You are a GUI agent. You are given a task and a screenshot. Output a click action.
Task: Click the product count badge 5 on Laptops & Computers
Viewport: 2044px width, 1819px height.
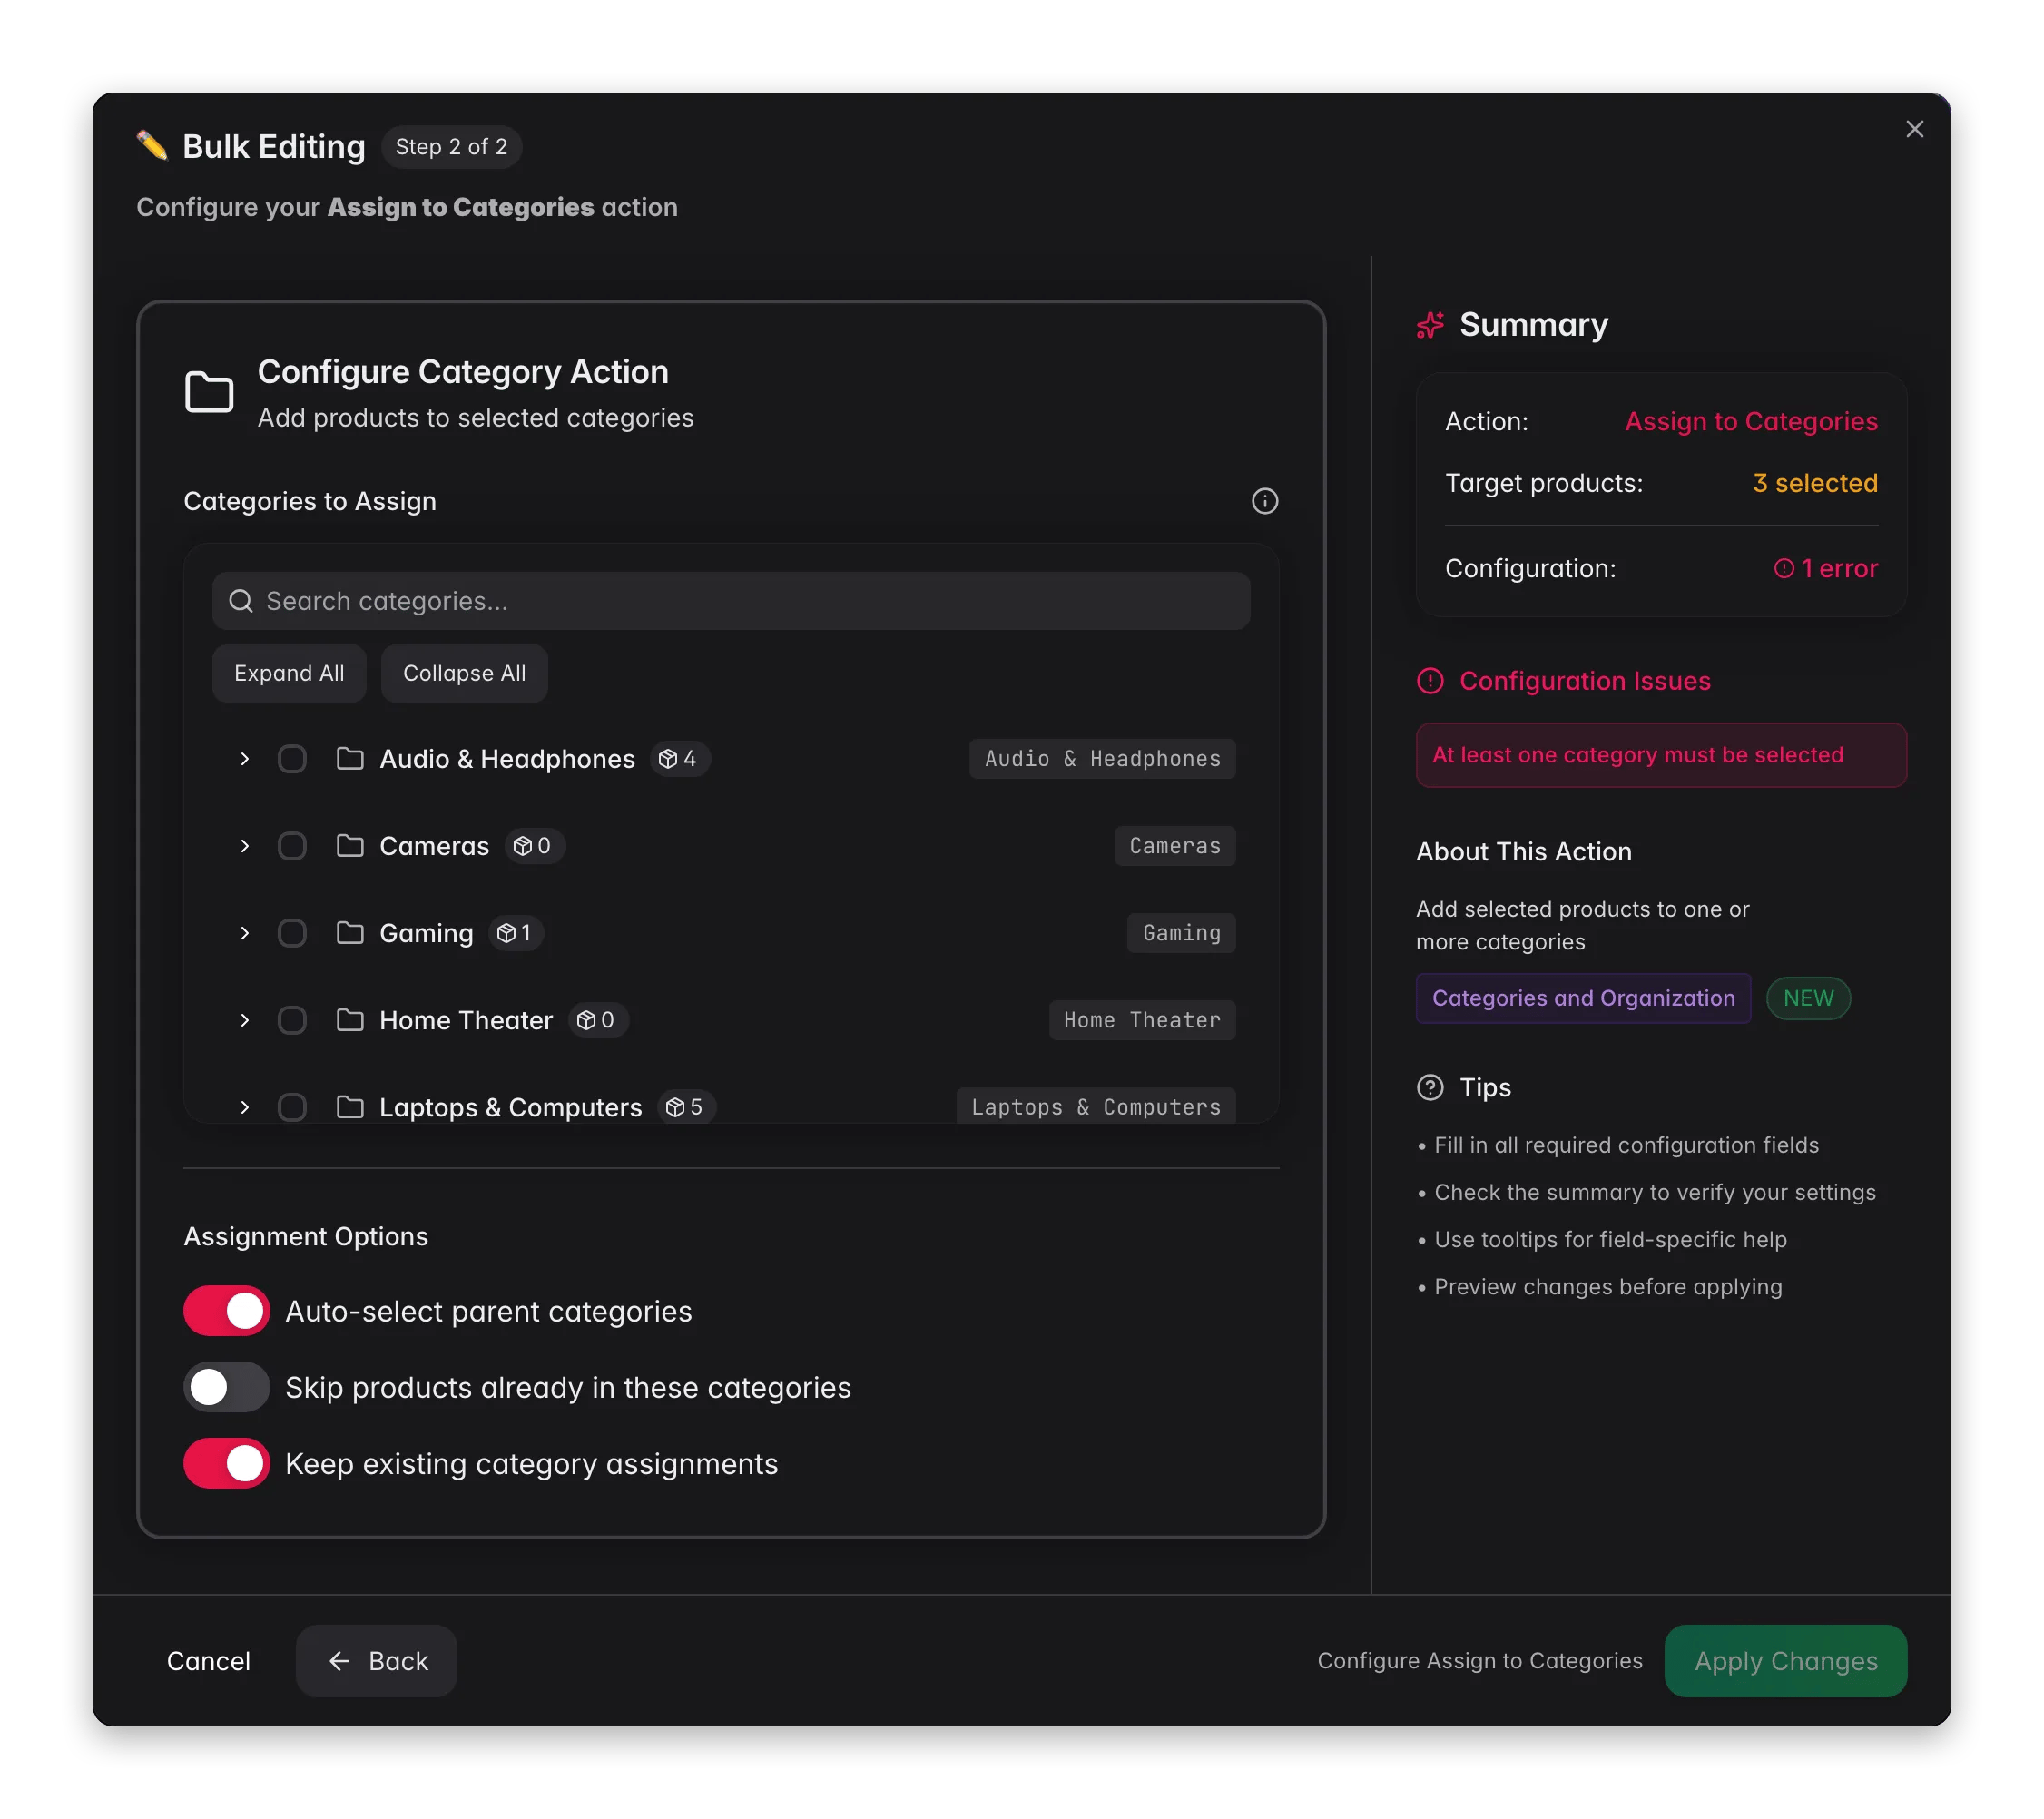click(686, 1106)
